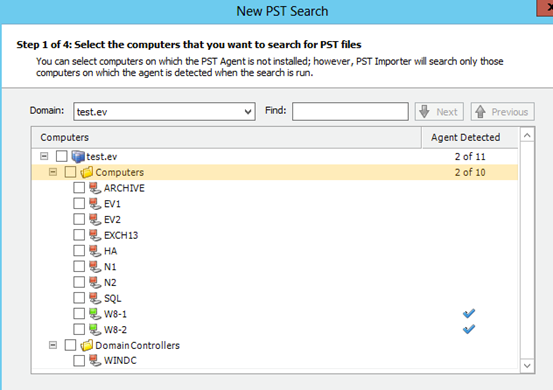Image resolution: width=553 pixels, height=390 pixels.
Task: Click into the Find text field
Action: 350,112
